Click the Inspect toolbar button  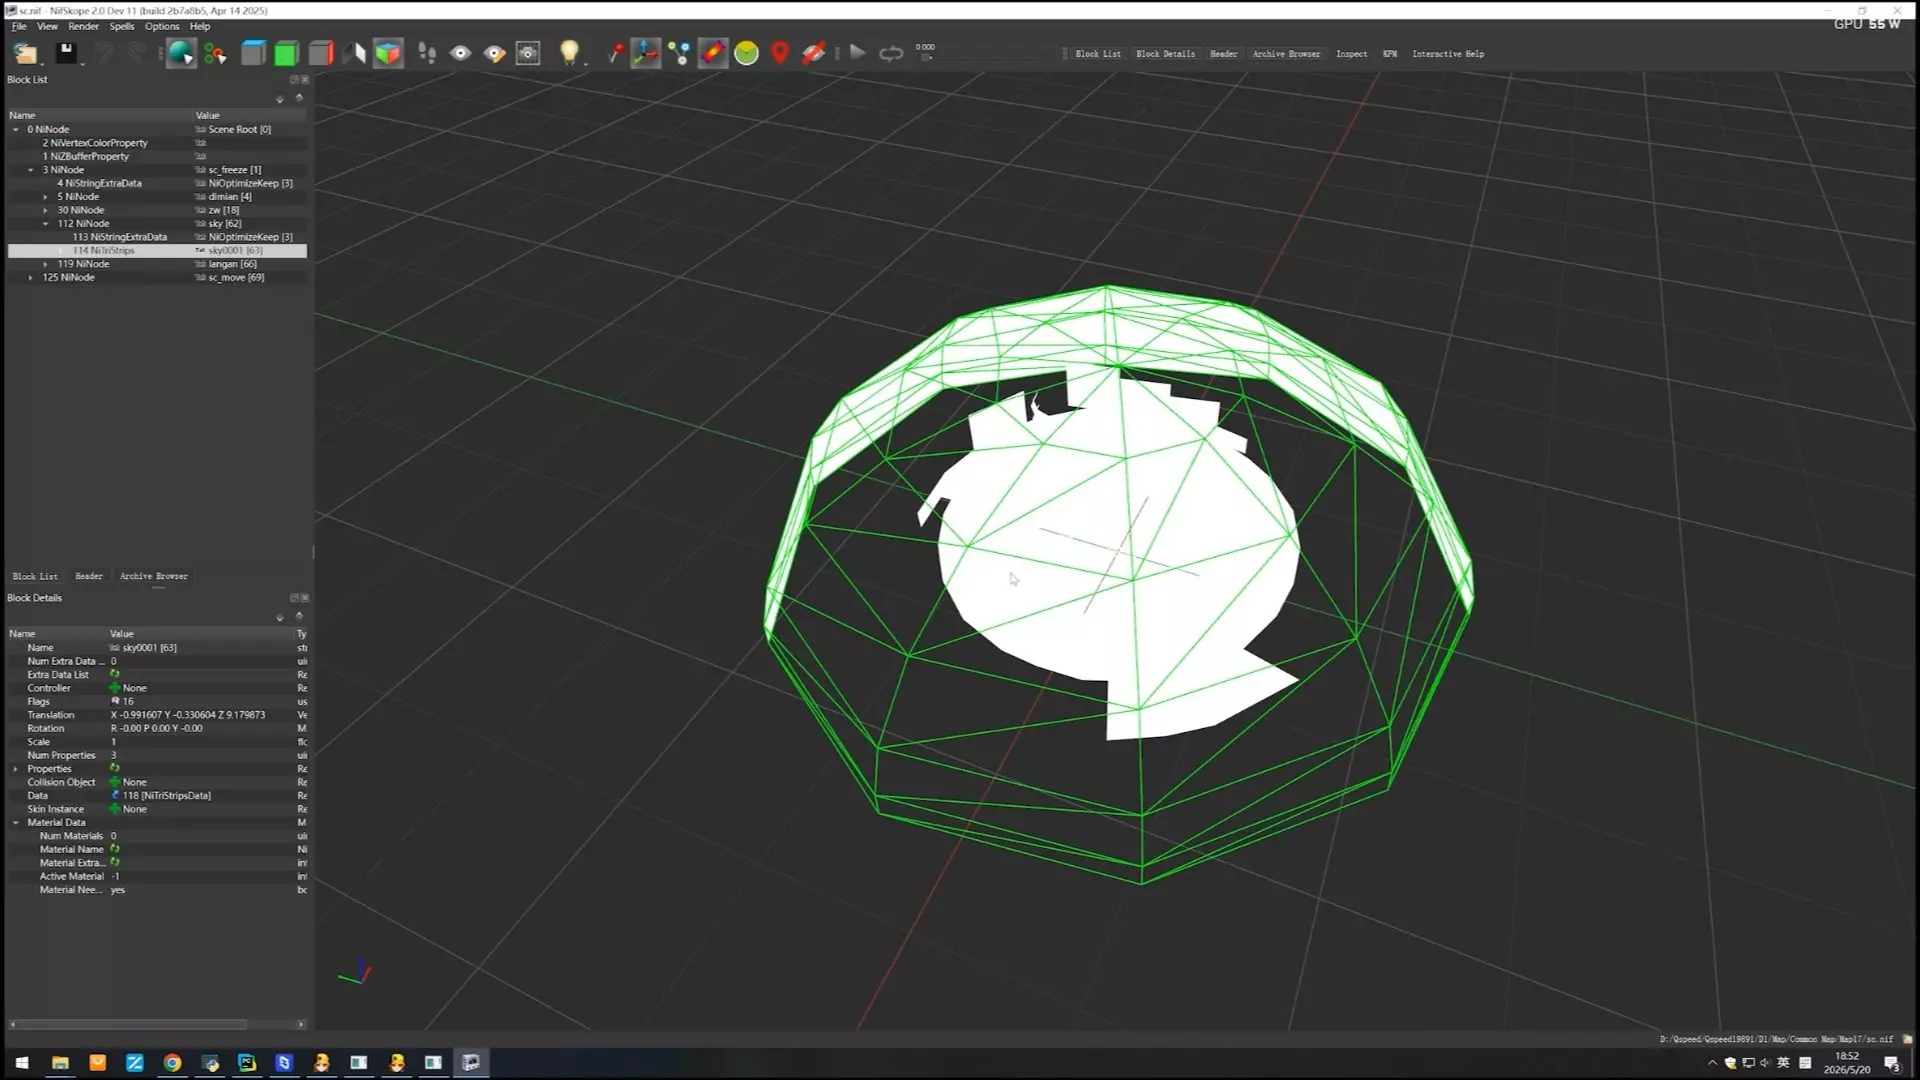[1351, 54]
